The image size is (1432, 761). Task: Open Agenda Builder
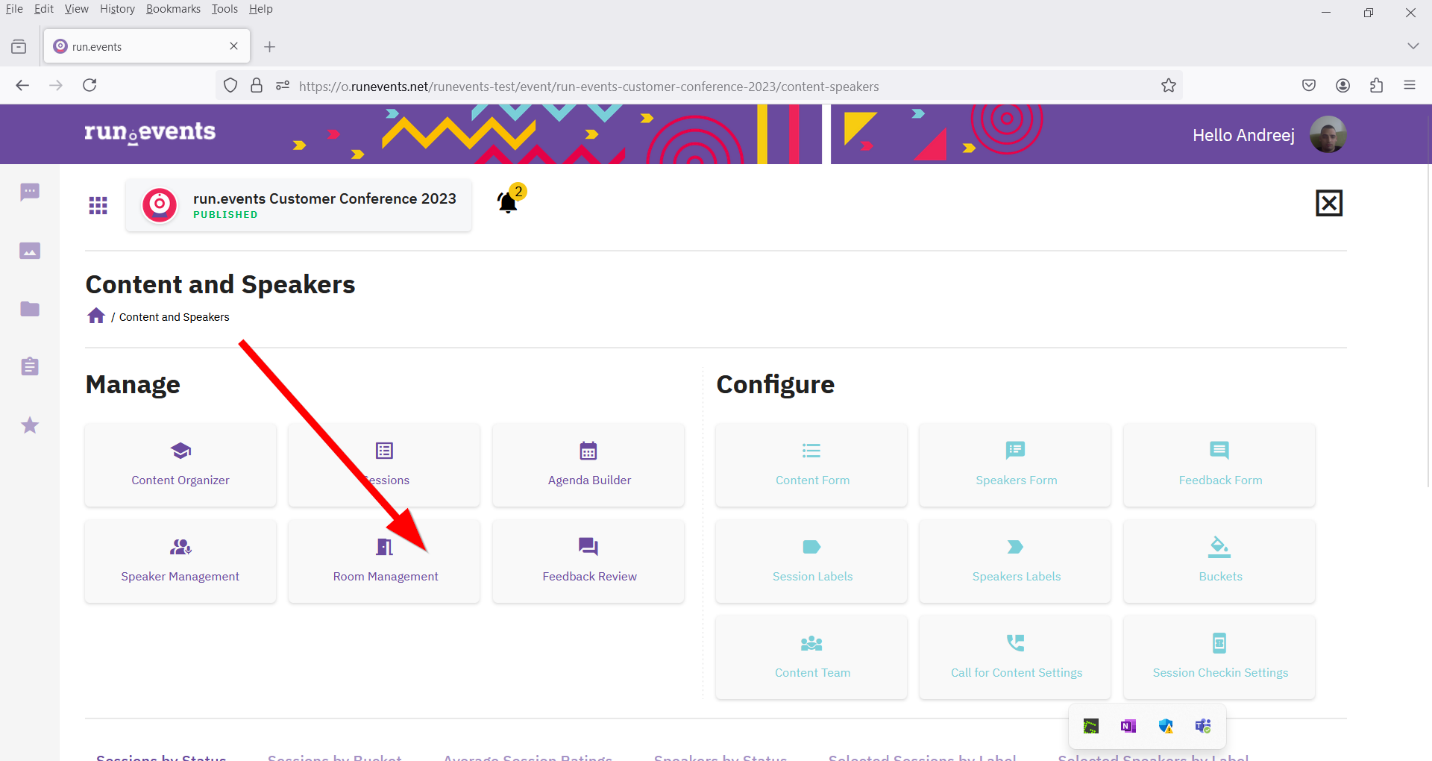pos(589,465)
